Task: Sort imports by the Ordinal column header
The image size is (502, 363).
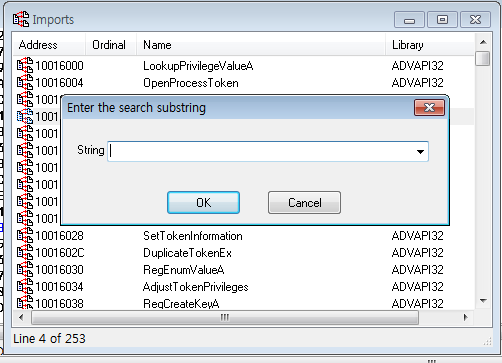Action: click(111, 45)
